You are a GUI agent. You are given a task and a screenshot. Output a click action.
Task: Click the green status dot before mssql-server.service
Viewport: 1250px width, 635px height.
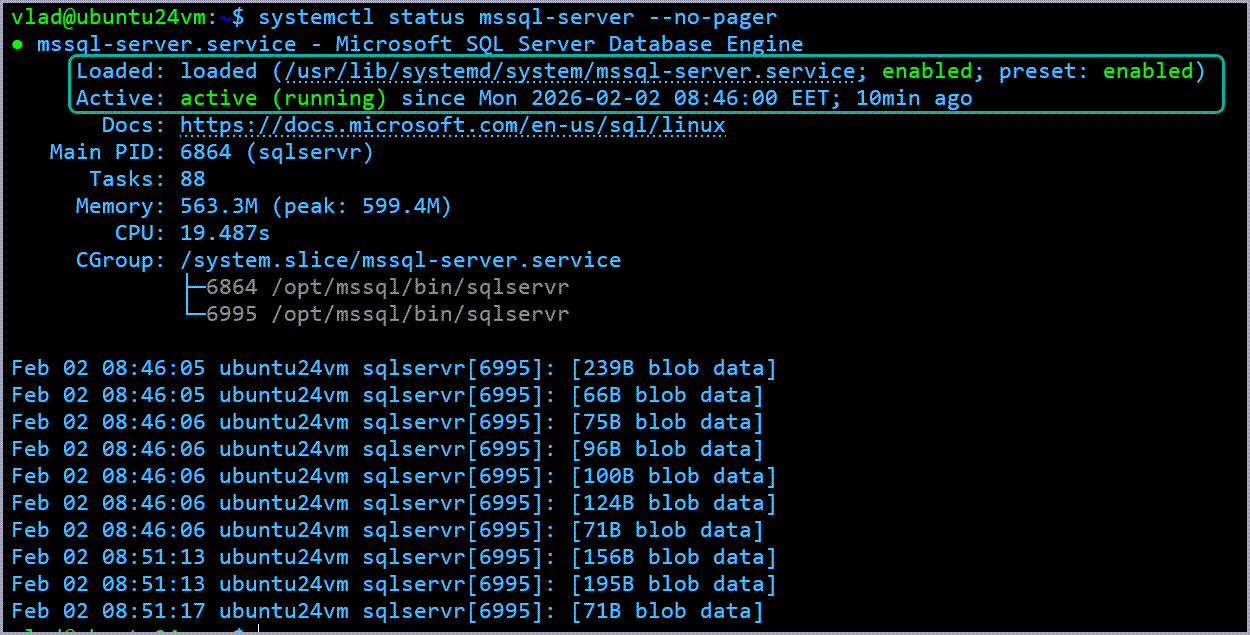[x=19, y=45]
